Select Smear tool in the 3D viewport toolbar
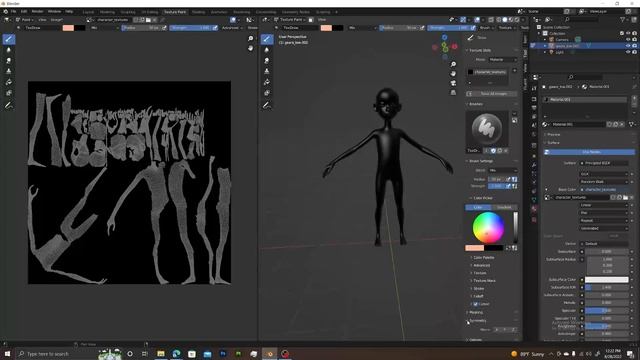 pyautogui.click(x=267, y=60)
